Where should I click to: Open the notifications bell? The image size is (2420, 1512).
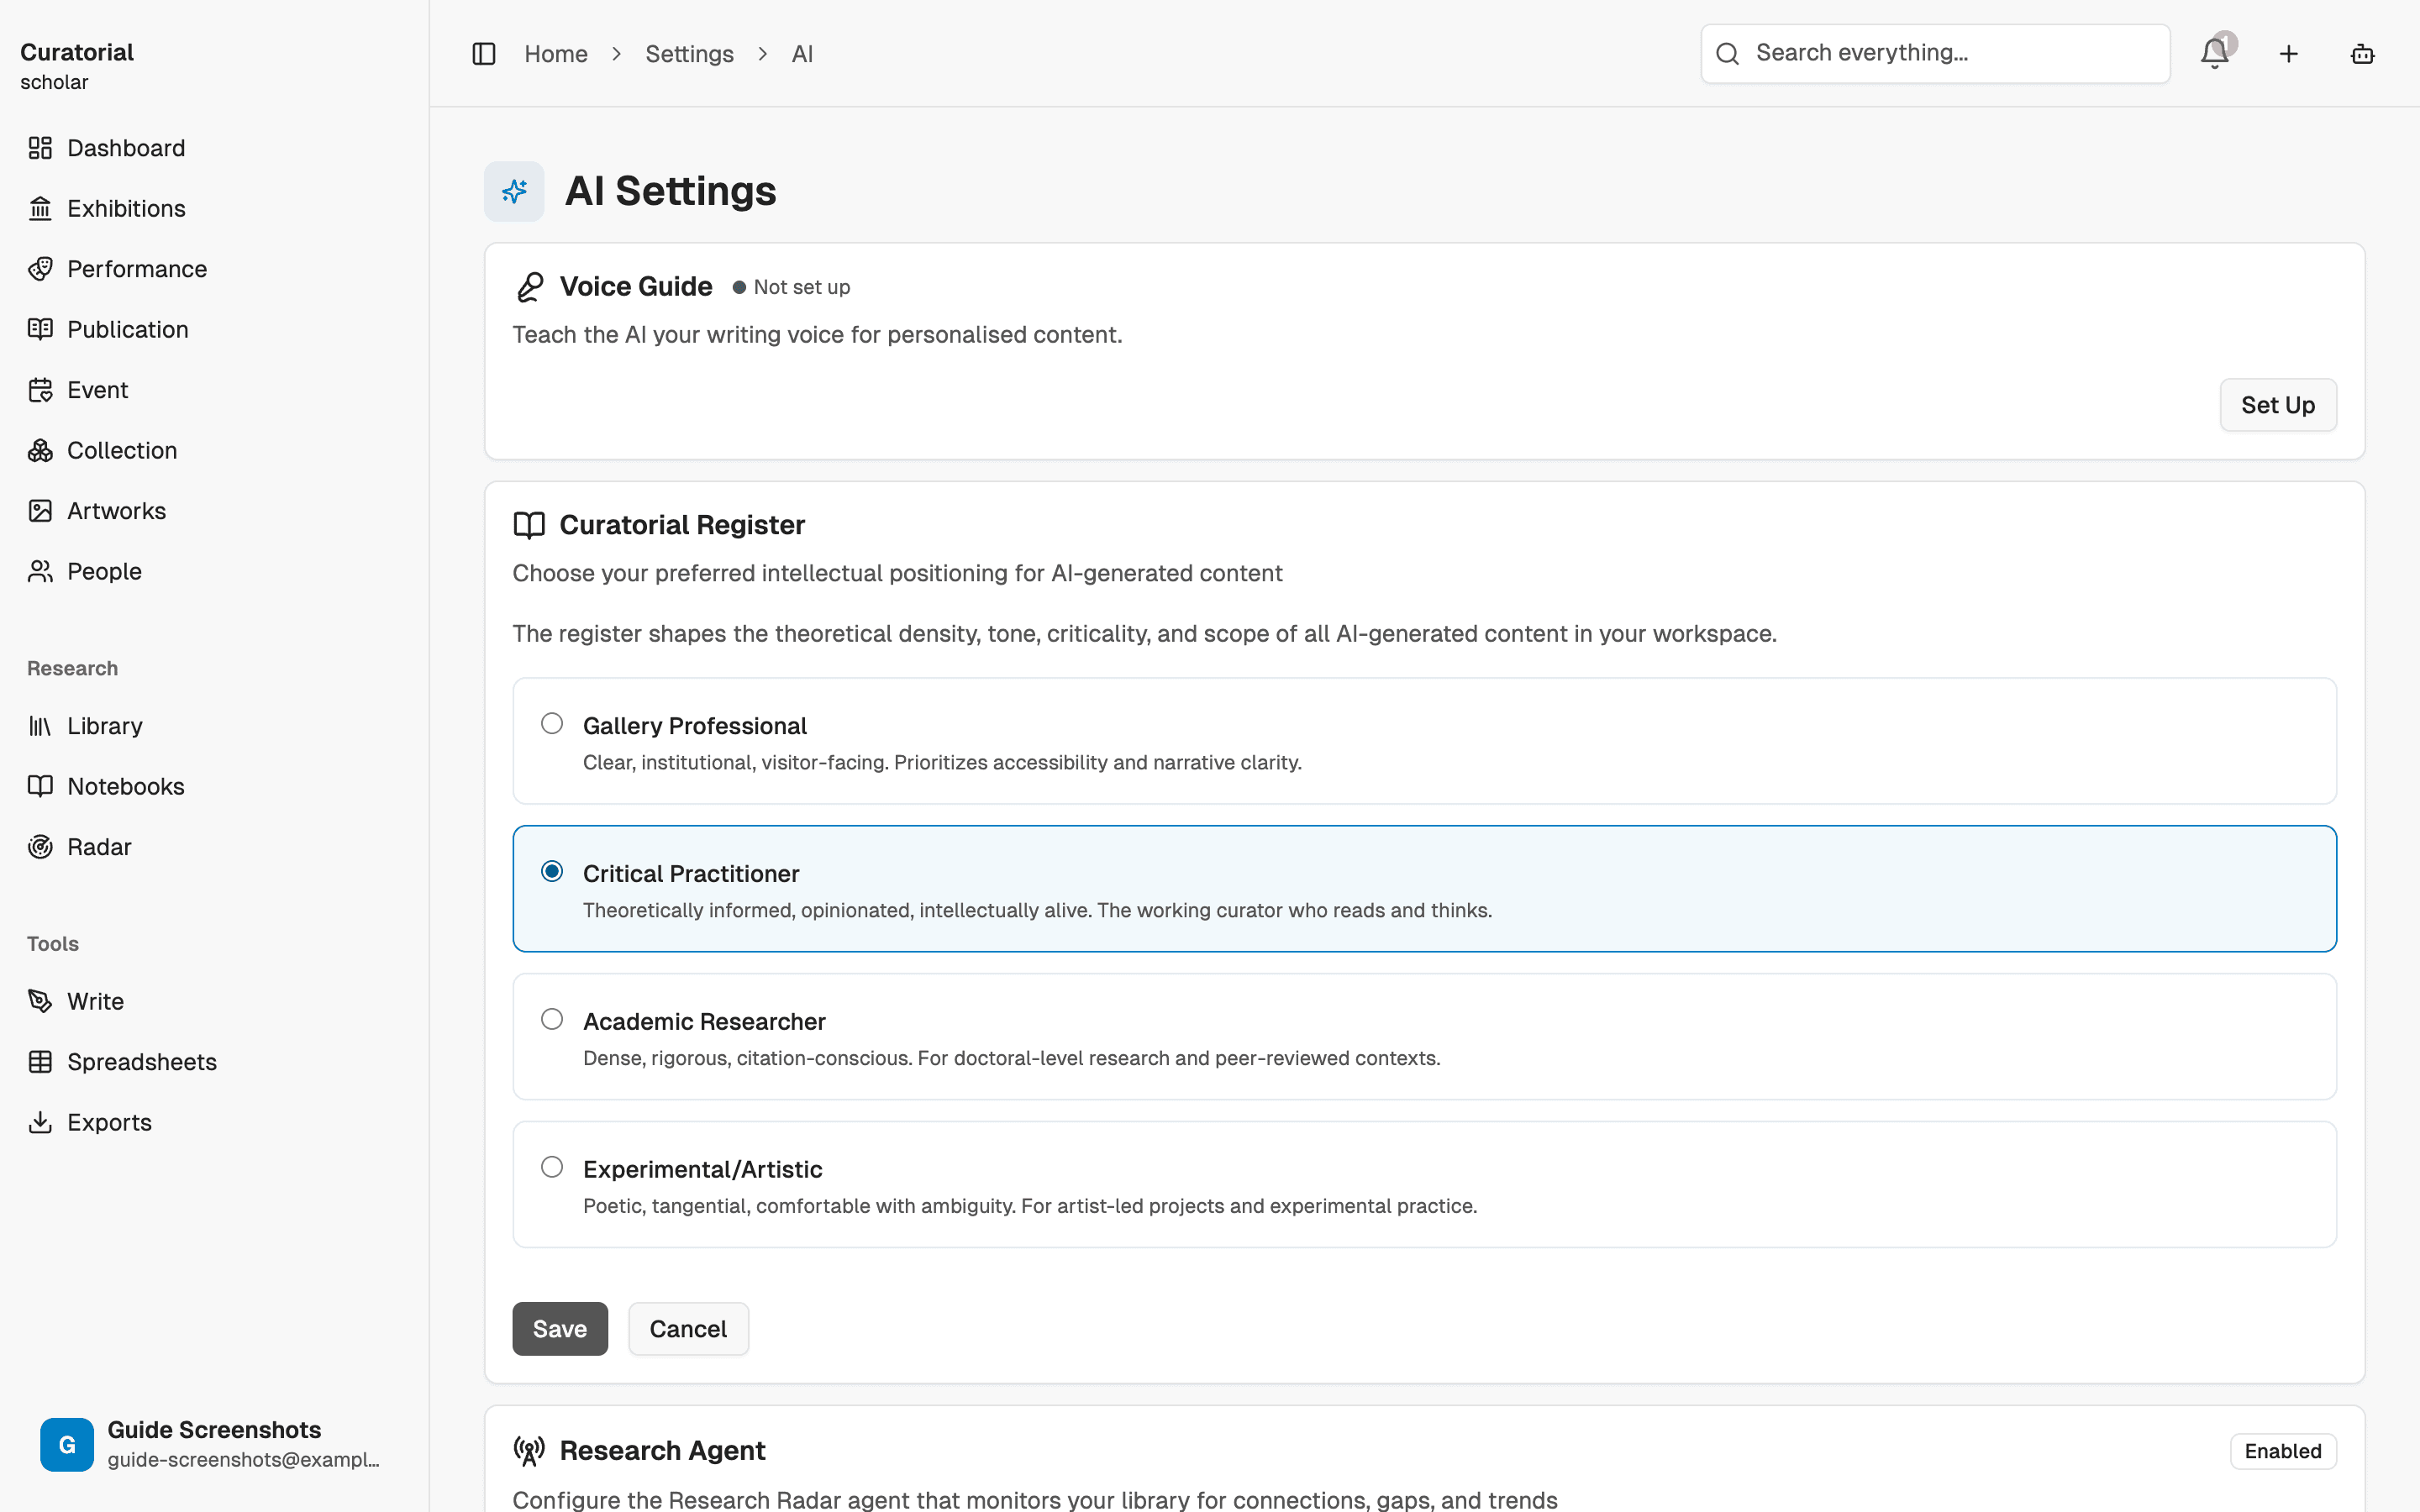point(2215,53)
